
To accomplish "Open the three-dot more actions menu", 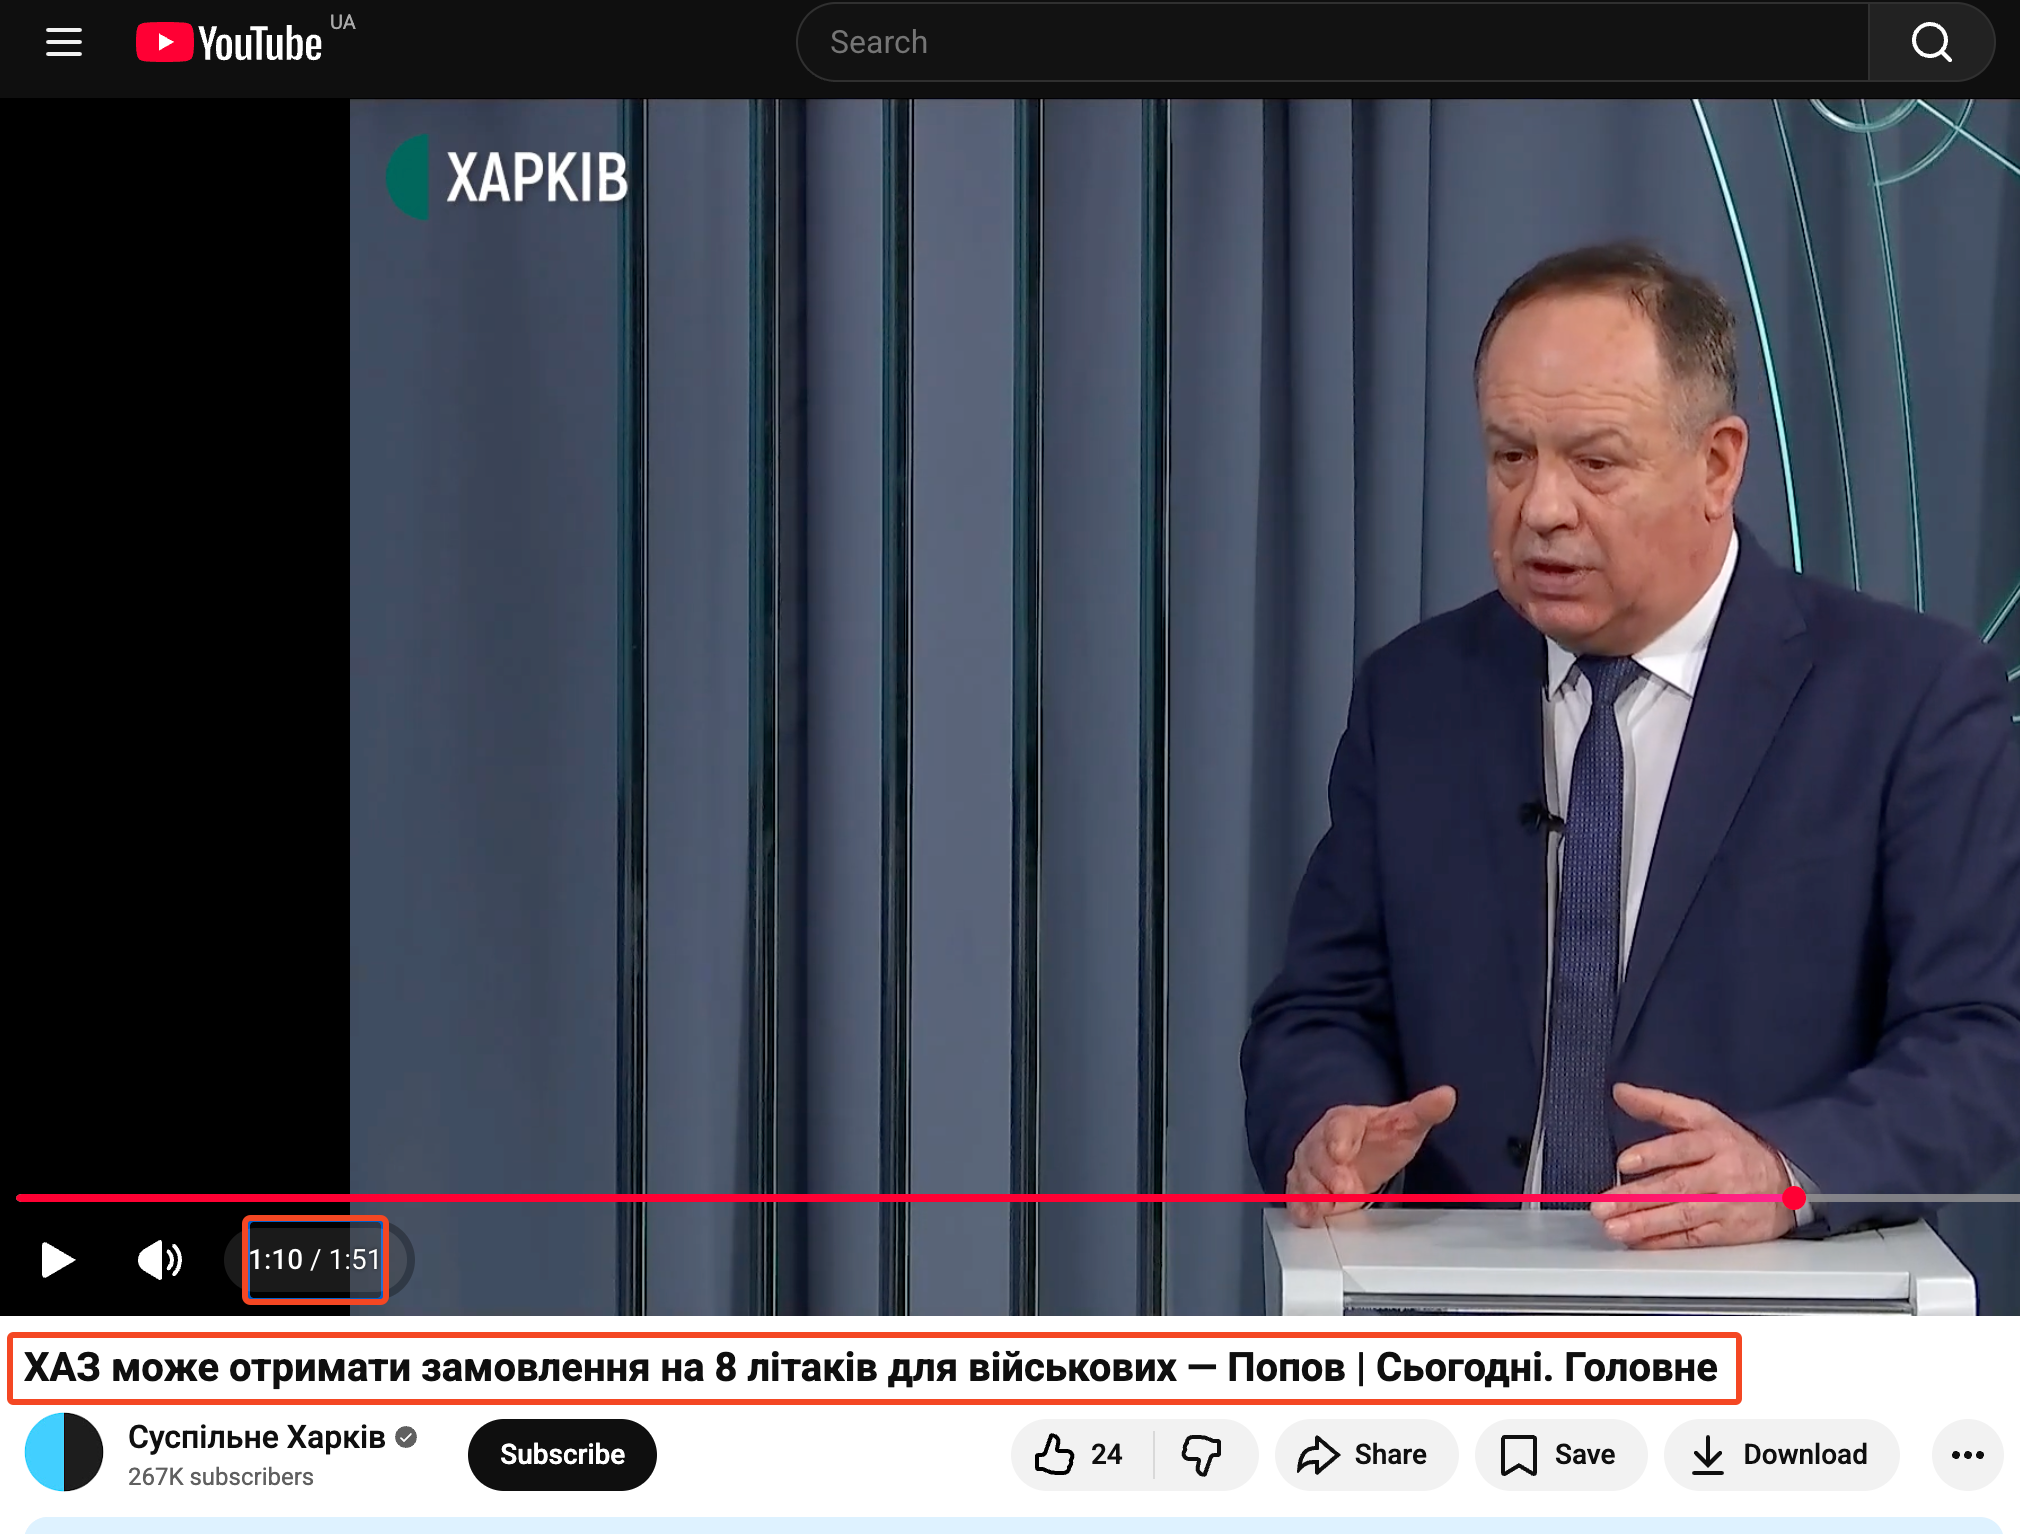I will click(1967, 1455).
